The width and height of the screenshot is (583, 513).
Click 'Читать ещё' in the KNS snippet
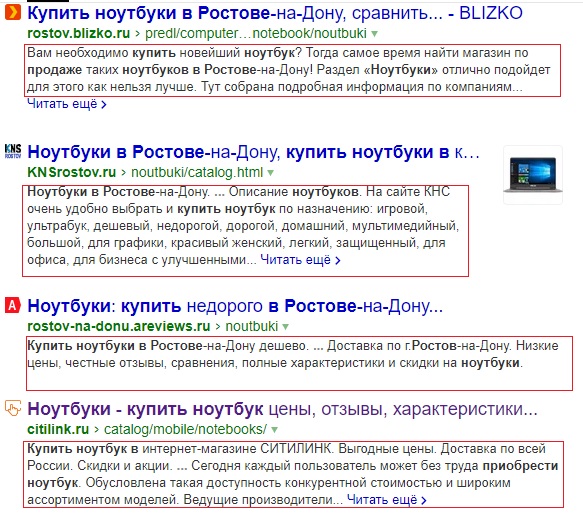point(300,260)
